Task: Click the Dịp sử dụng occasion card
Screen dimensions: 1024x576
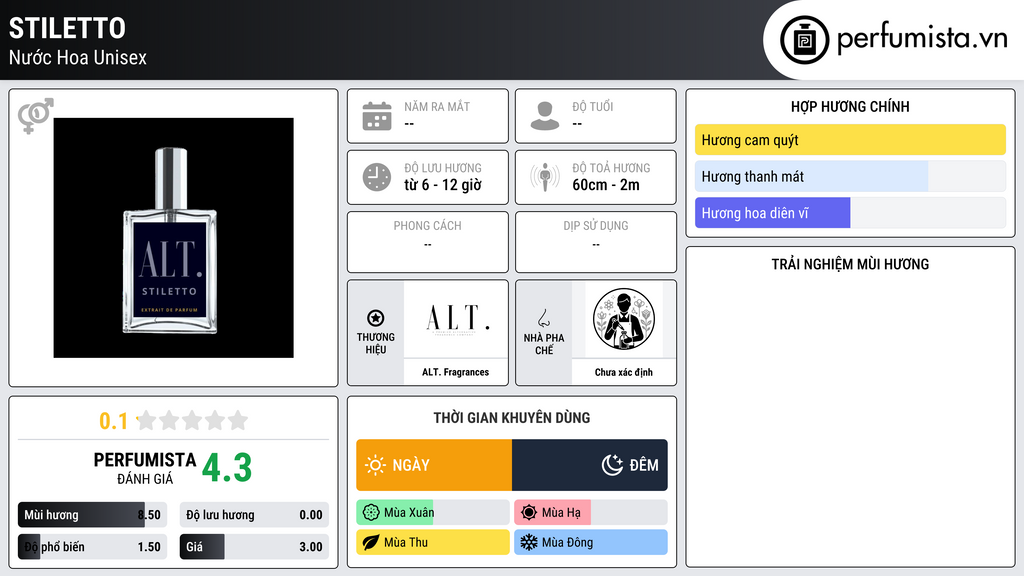Action: (x=596, y=242)
